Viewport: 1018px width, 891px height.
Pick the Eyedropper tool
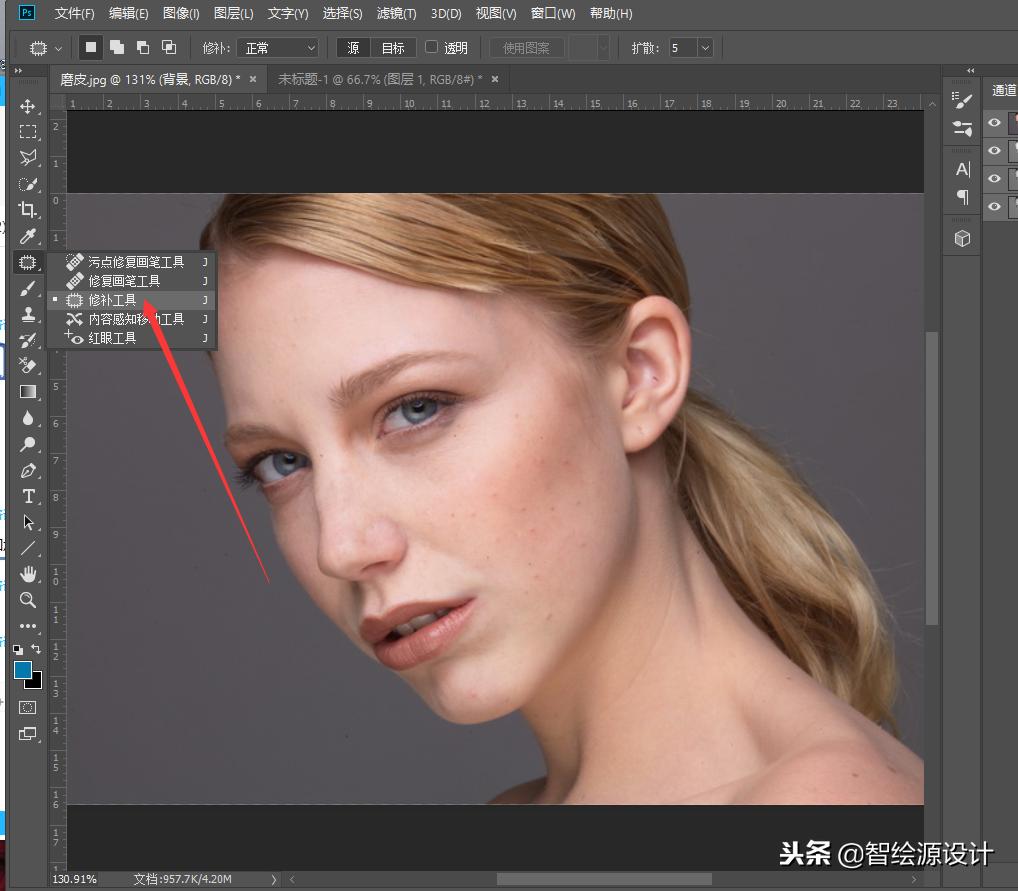tap(28, 236)
